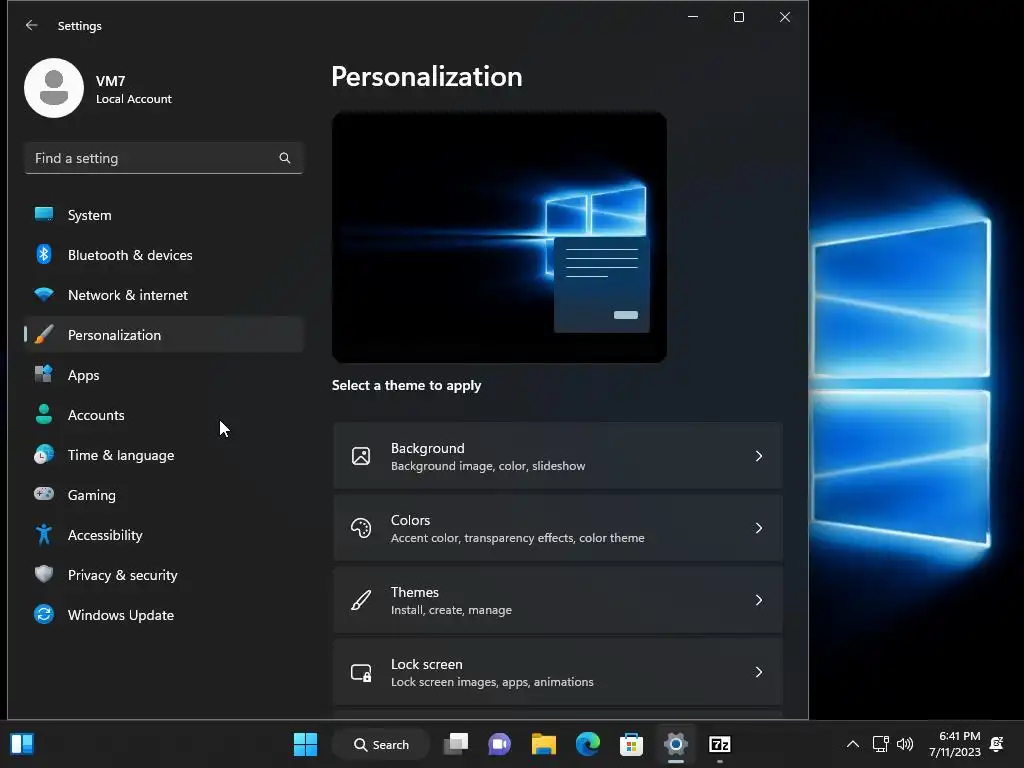Screen dimensions: 1024x768
Task: Expand the Background settings chevron
Action: pos(759,456)
